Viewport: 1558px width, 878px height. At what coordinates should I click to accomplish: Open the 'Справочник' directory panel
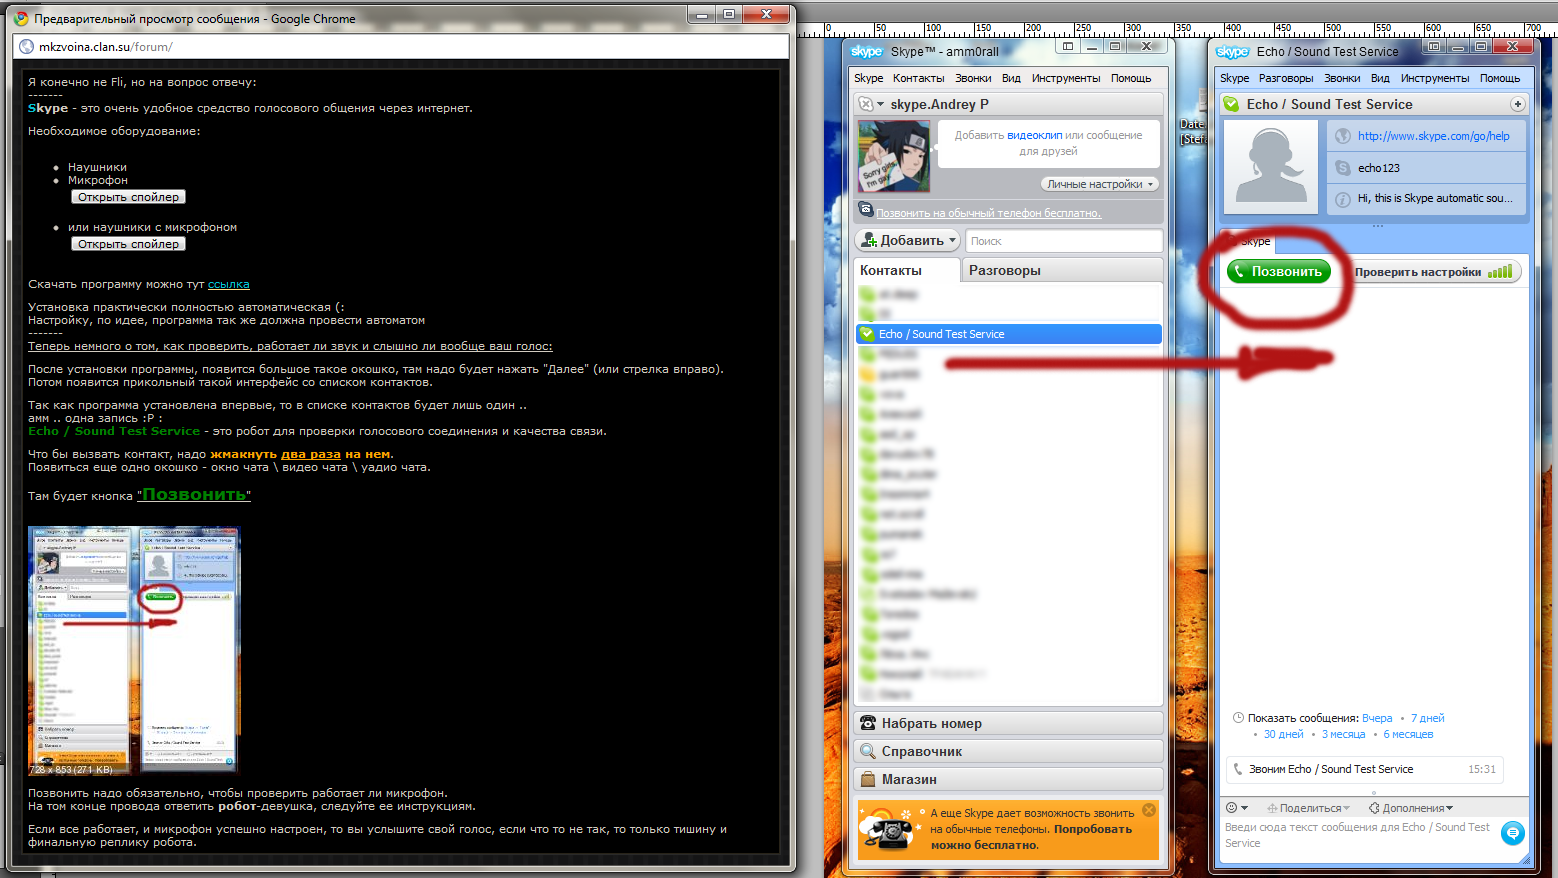tap(1008, 751)
